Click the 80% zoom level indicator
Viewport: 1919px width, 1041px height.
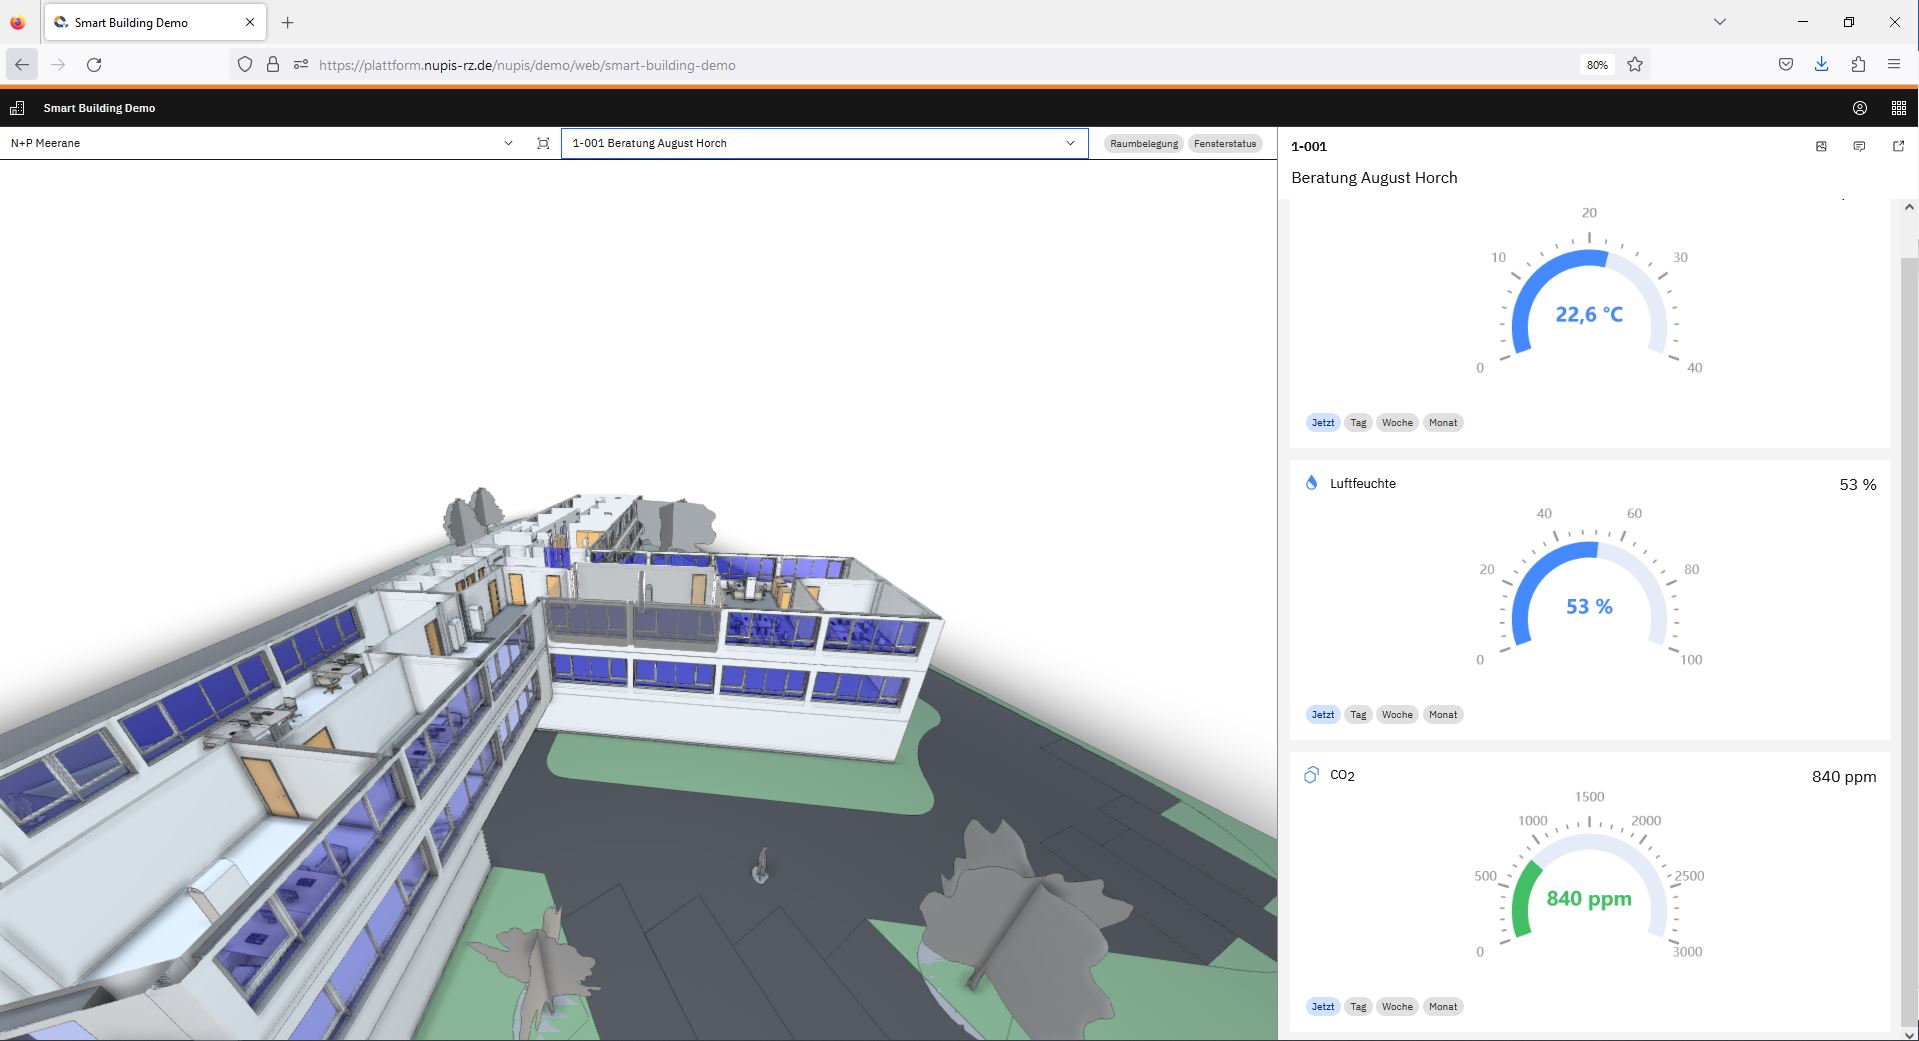1597,64
